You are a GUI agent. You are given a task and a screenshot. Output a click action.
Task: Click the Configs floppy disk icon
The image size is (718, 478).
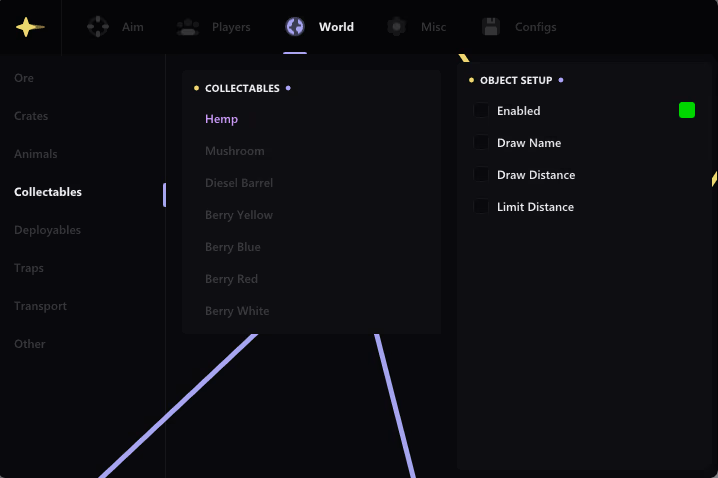[x=491, y=27]
